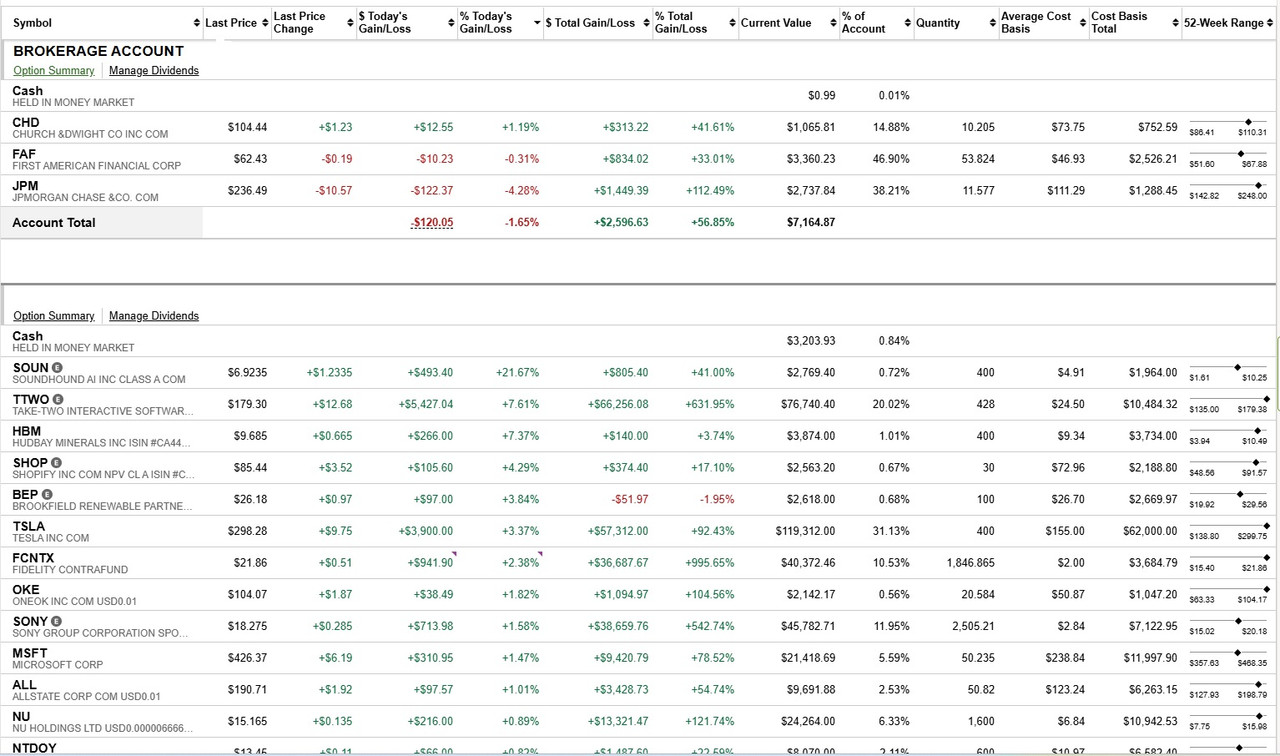
Task: Click SOUN's +21.67% today's gain
Action: pos(517,372)
